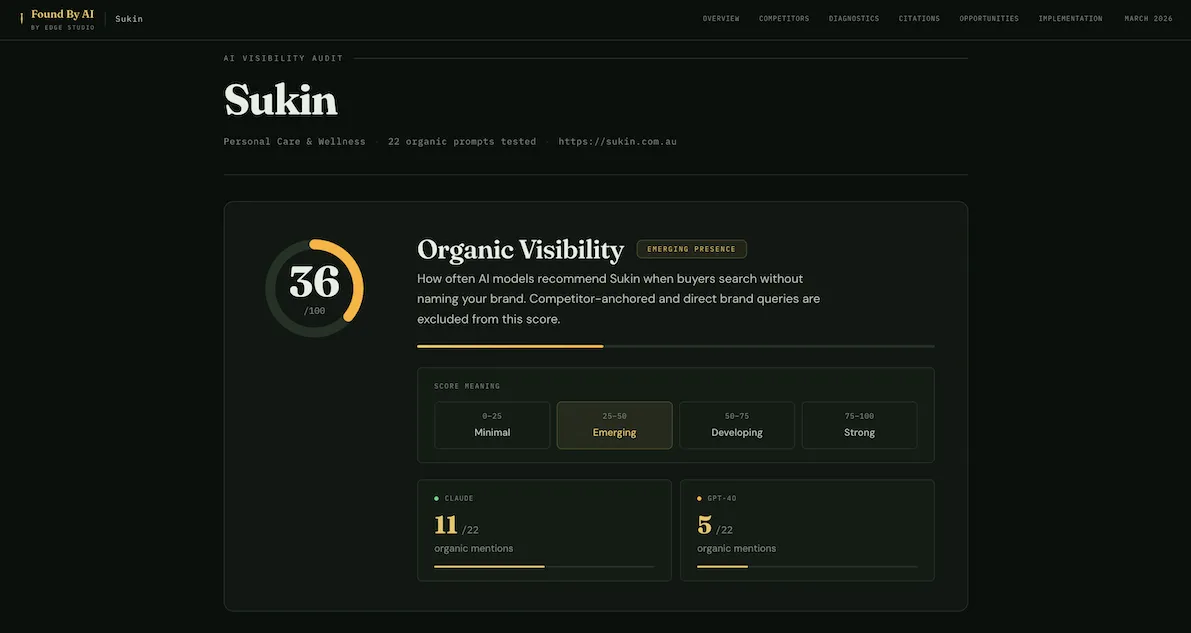Screen dimensions: 1191x633
Task: Select the Minimal score card
Action: point(492,425)
